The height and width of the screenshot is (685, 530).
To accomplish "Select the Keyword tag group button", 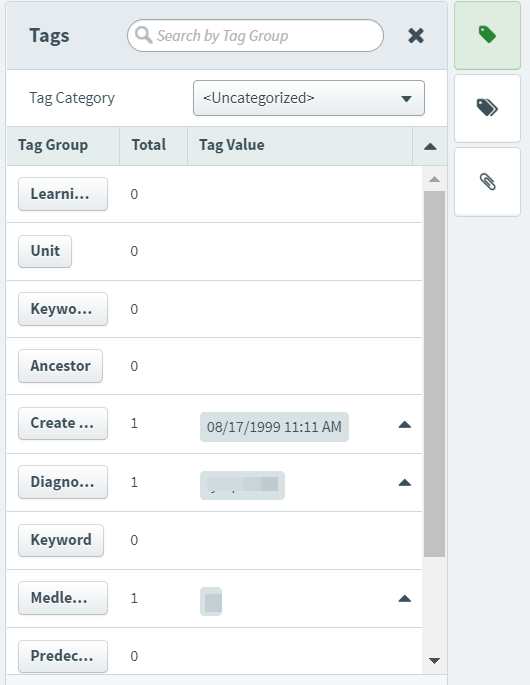I will (x=61, y=540).
